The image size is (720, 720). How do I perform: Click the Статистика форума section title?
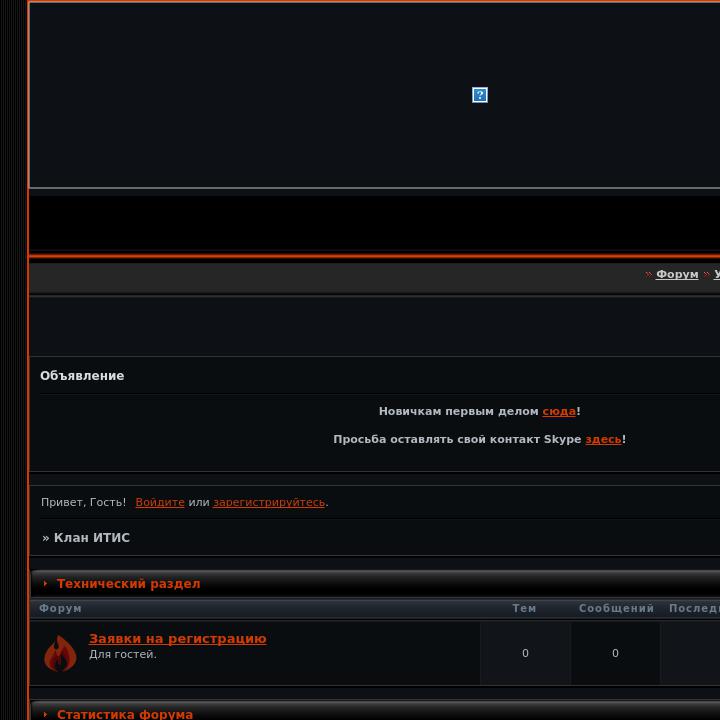pos(125,714)
